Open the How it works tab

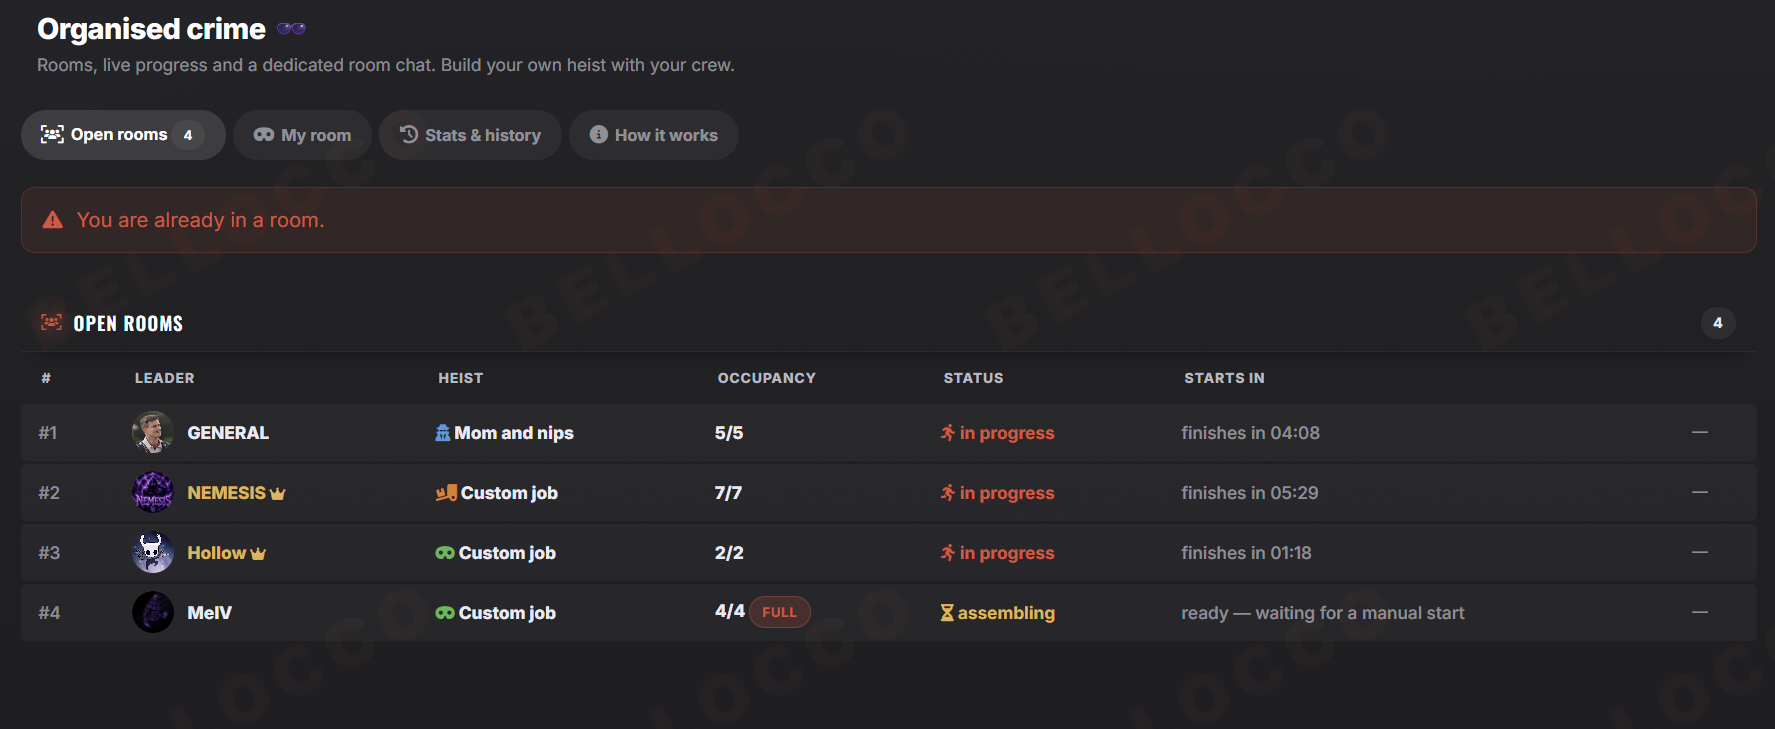pos(654,135)
